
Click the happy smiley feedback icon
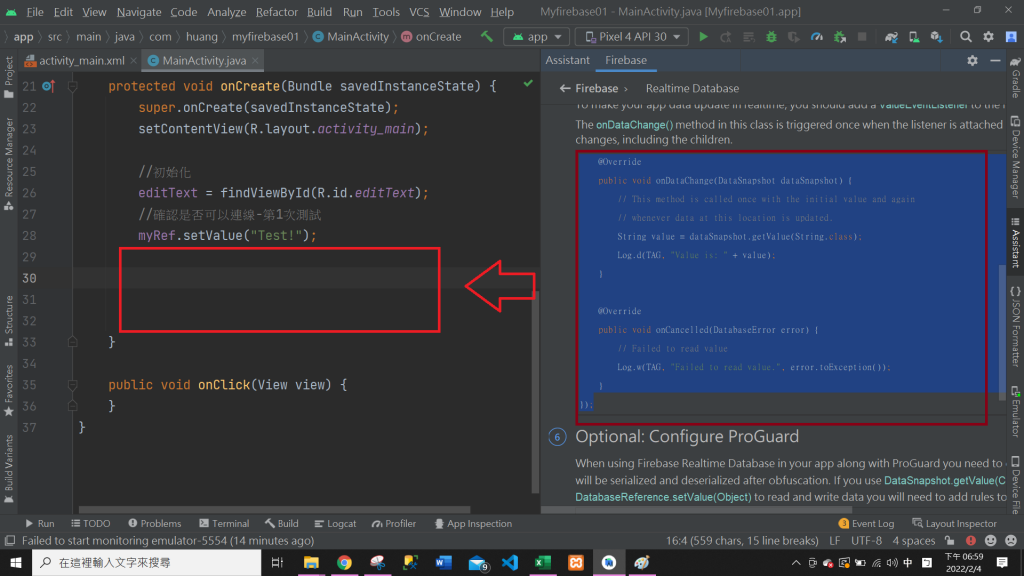point(991,541)
